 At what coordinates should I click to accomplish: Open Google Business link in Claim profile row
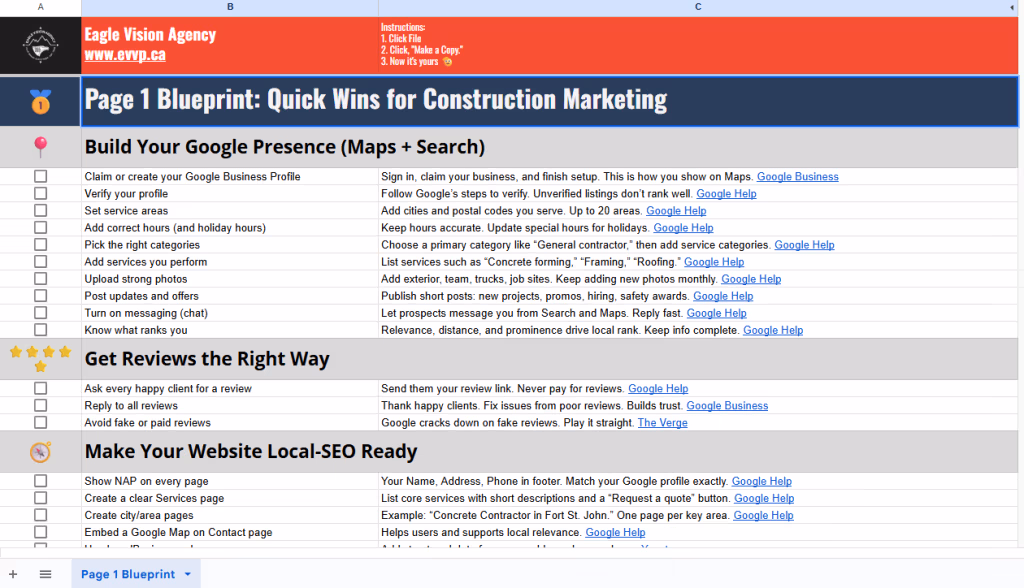pos(797,176)
